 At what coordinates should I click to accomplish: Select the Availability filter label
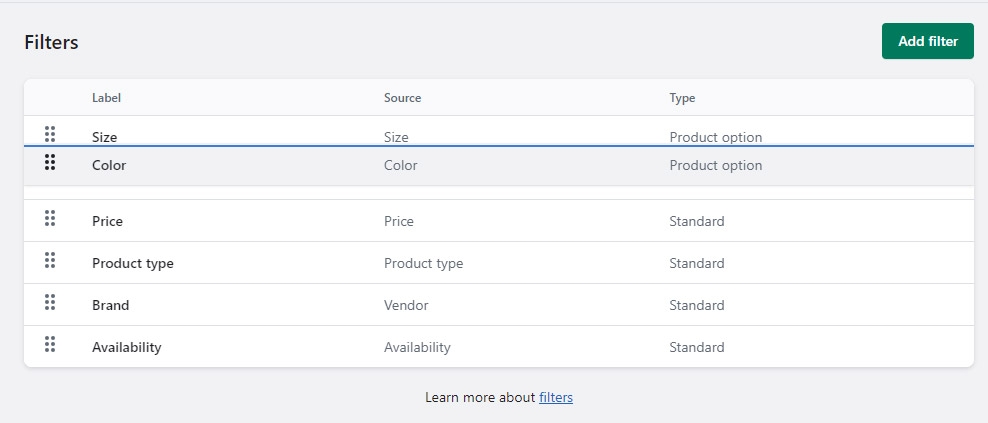pyautogui.click(x=126, y=347)
